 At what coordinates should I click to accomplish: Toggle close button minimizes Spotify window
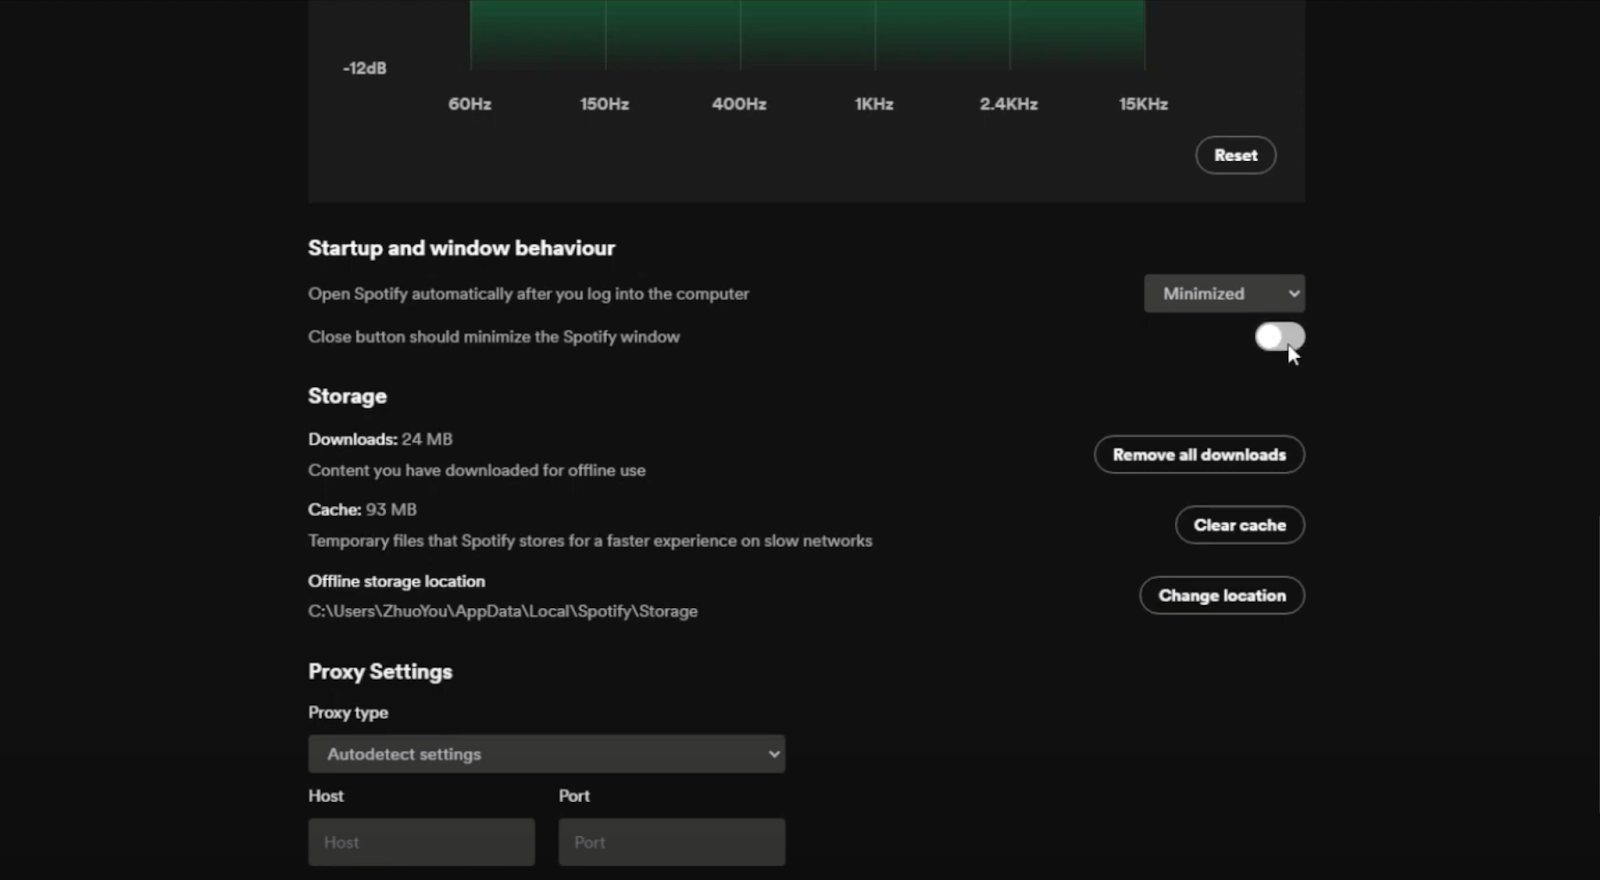point(1280,337)
